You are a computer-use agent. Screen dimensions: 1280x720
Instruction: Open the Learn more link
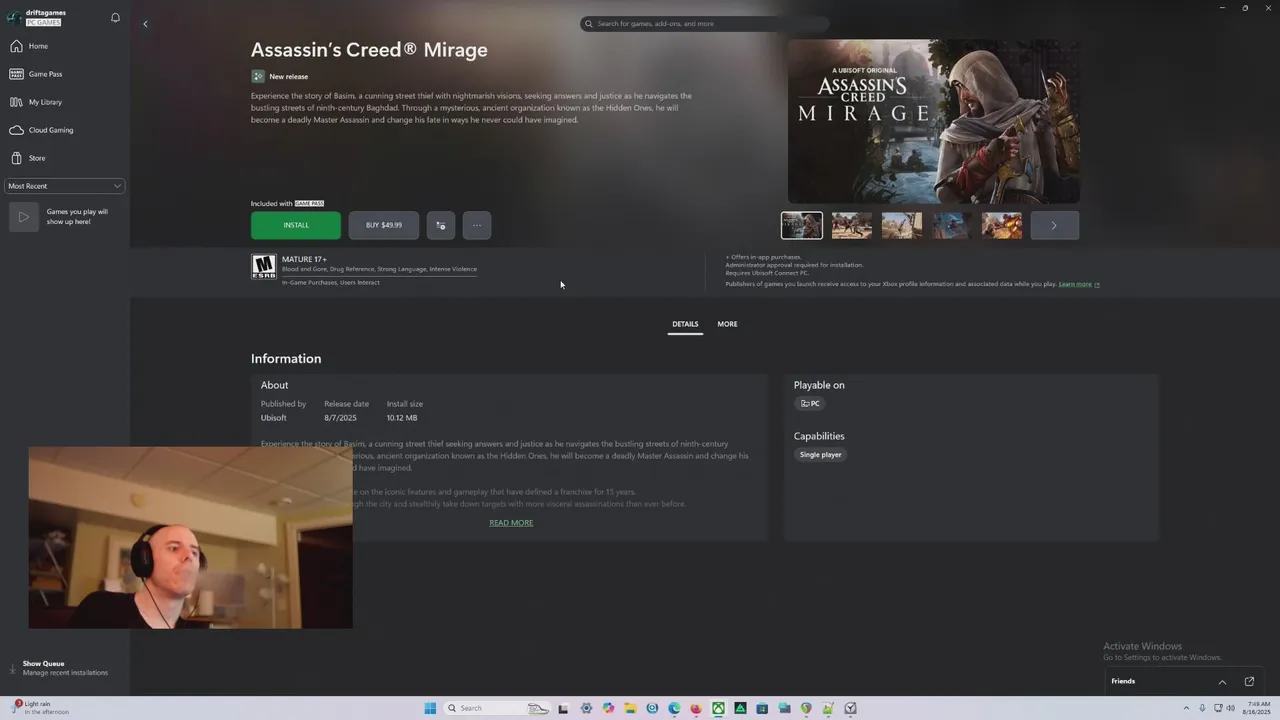tap(1079, 284)
